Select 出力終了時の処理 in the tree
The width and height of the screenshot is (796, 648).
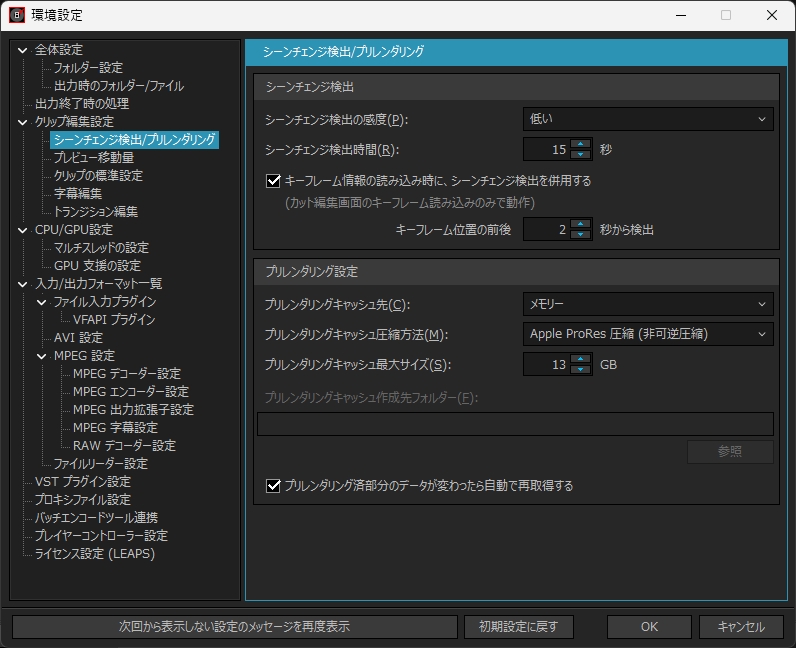[82, 104]
